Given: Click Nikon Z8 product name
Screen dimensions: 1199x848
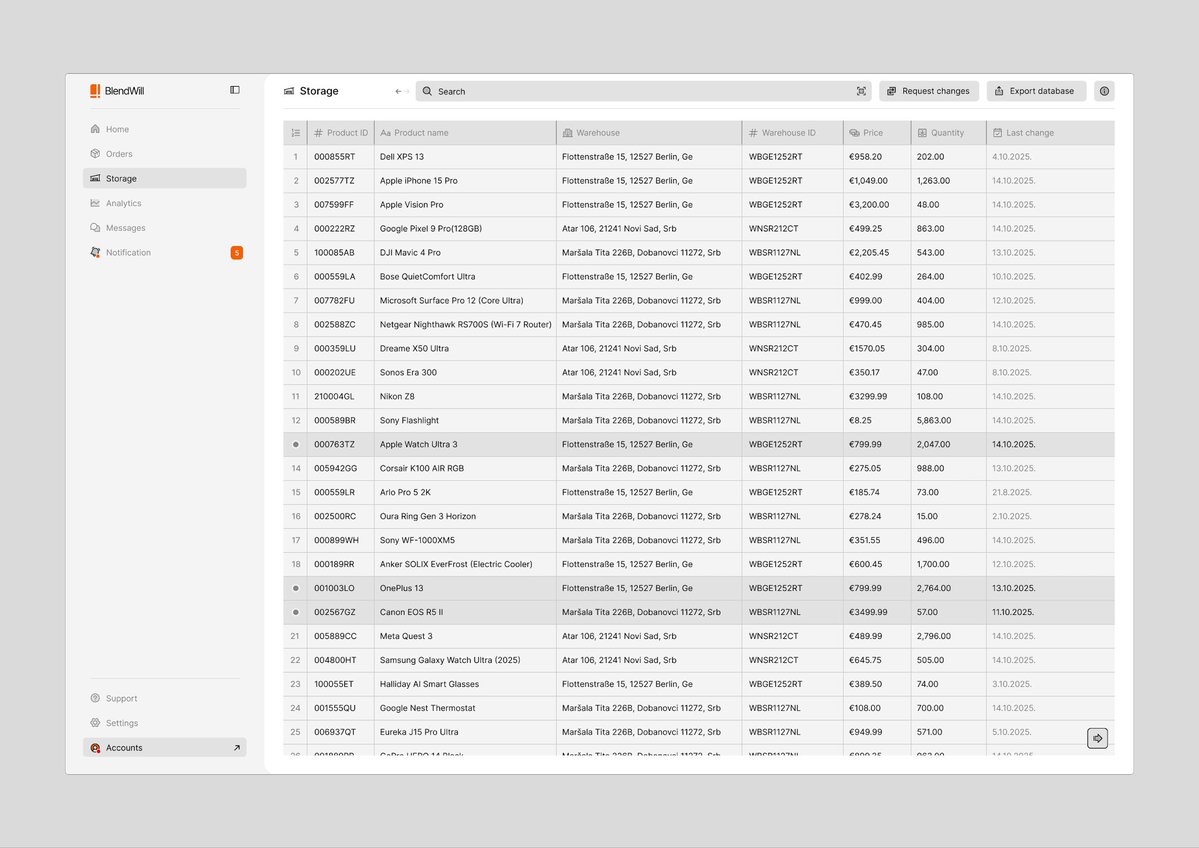Looking at the screenshot, I should point(397,396).
